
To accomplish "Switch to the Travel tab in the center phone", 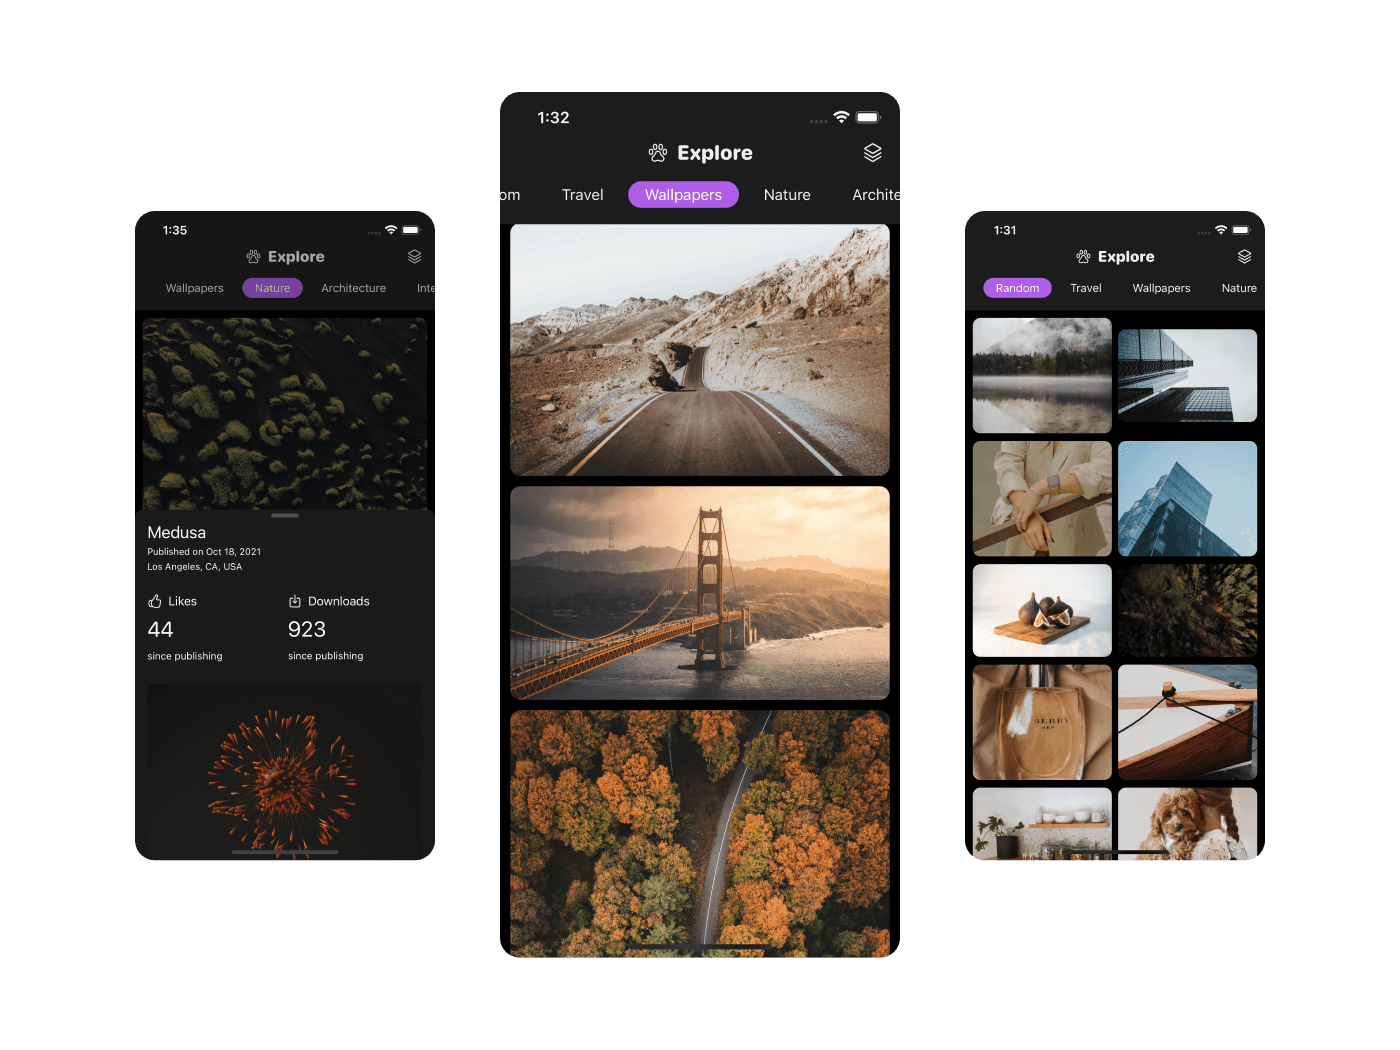I will [x=582, y=195].
